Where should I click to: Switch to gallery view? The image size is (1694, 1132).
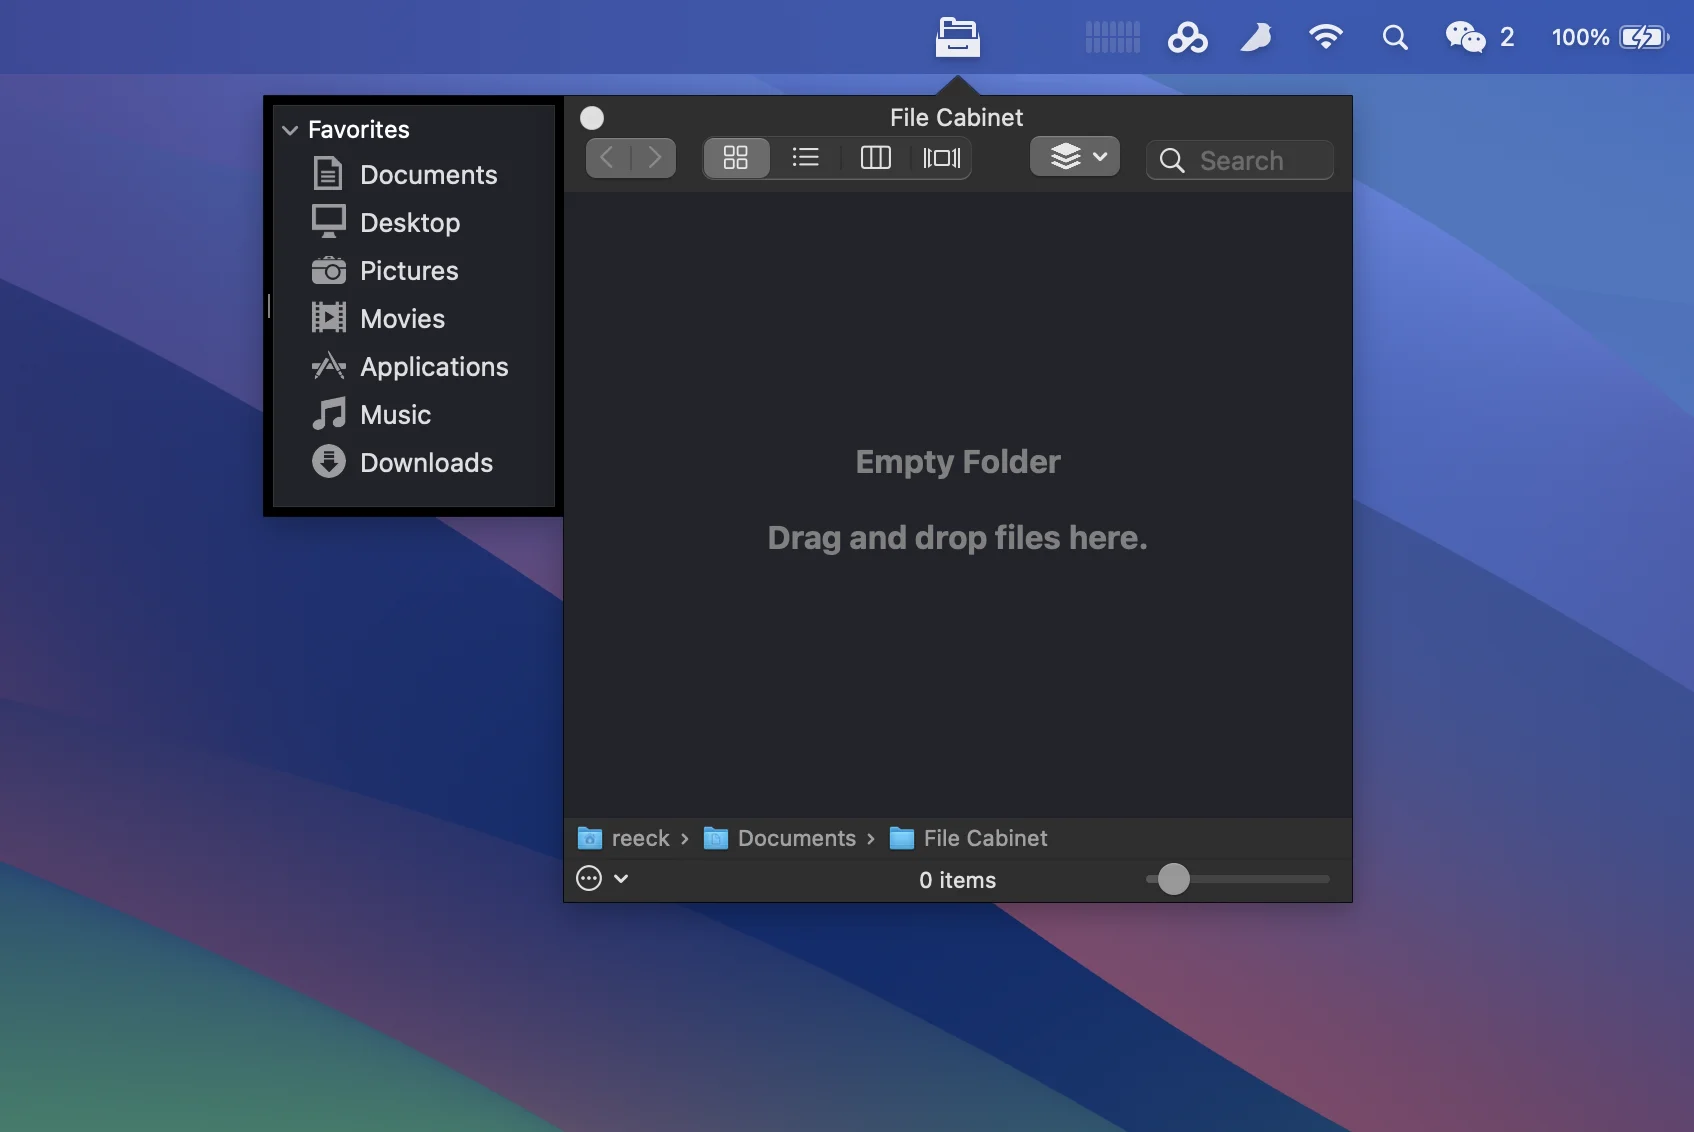pos(941,158)
